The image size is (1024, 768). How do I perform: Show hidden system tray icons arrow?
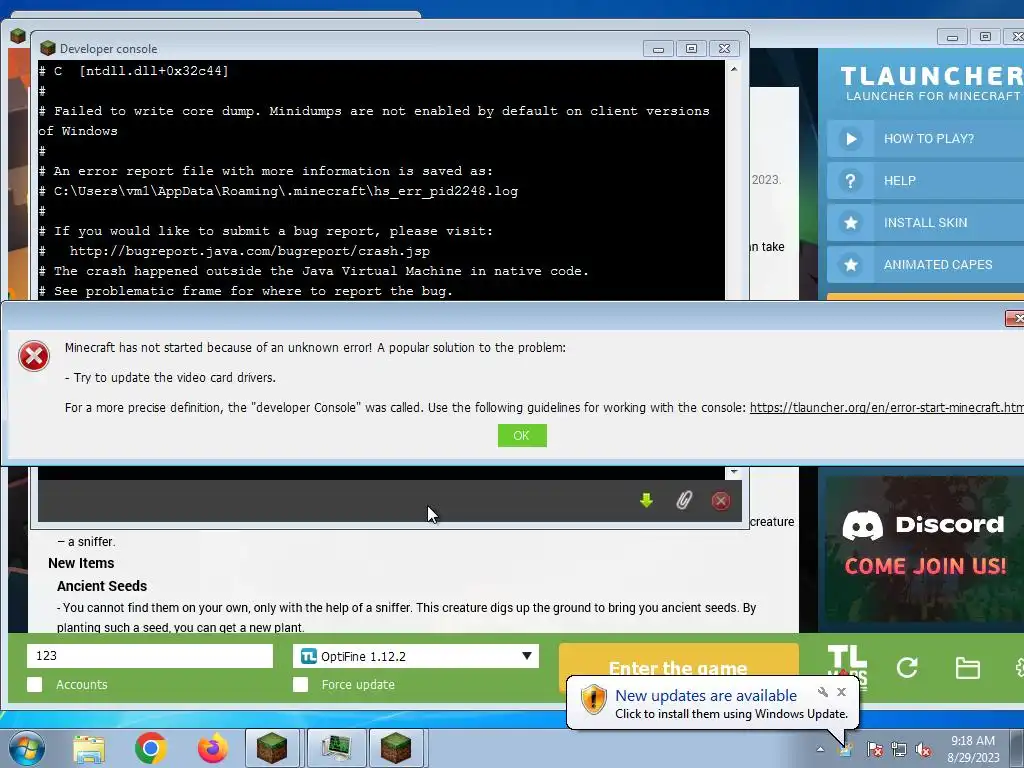coord(820,749)
